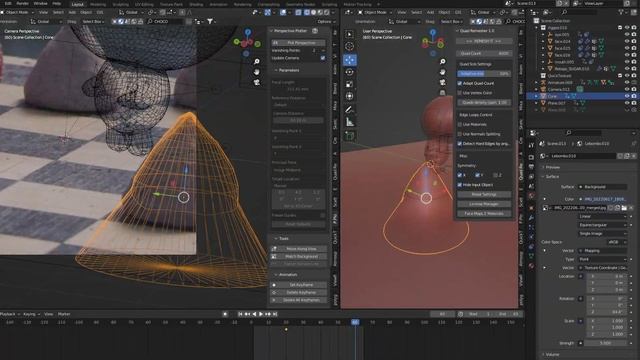Click Reset Settings in Quad Remesher

point(484,195)
